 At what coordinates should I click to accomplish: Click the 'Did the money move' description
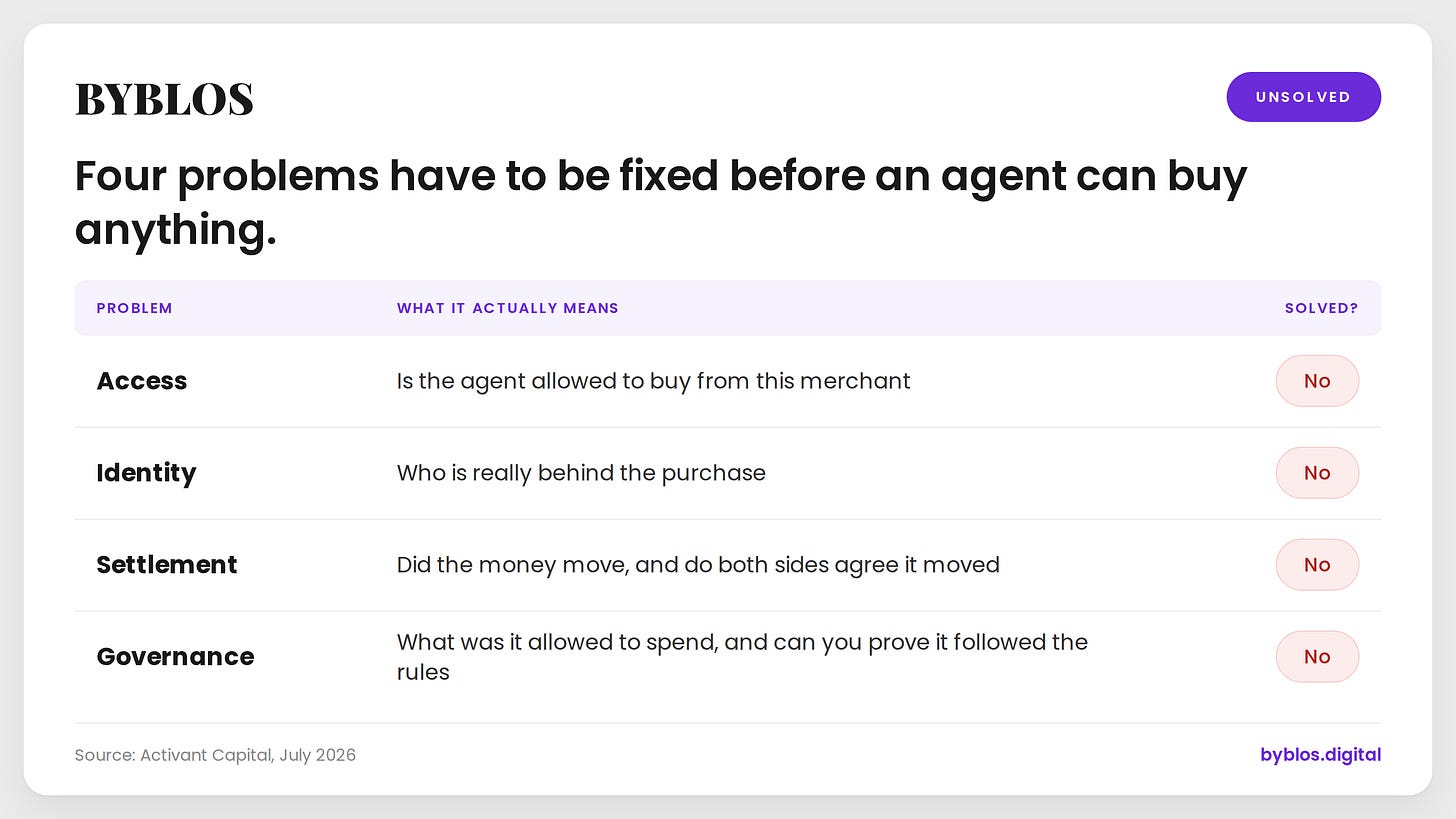(x=698, y=565)
